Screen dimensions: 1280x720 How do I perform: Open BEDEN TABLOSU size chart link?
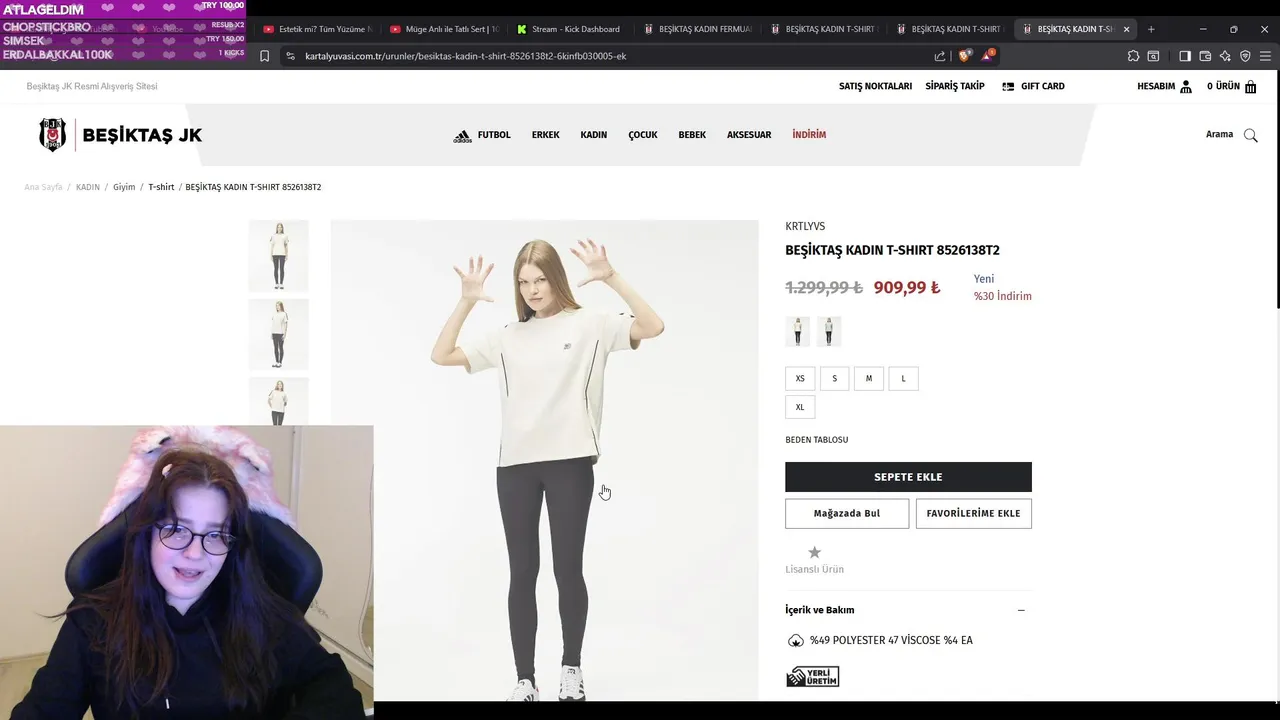pyautogui.click(x=817, y=440)
